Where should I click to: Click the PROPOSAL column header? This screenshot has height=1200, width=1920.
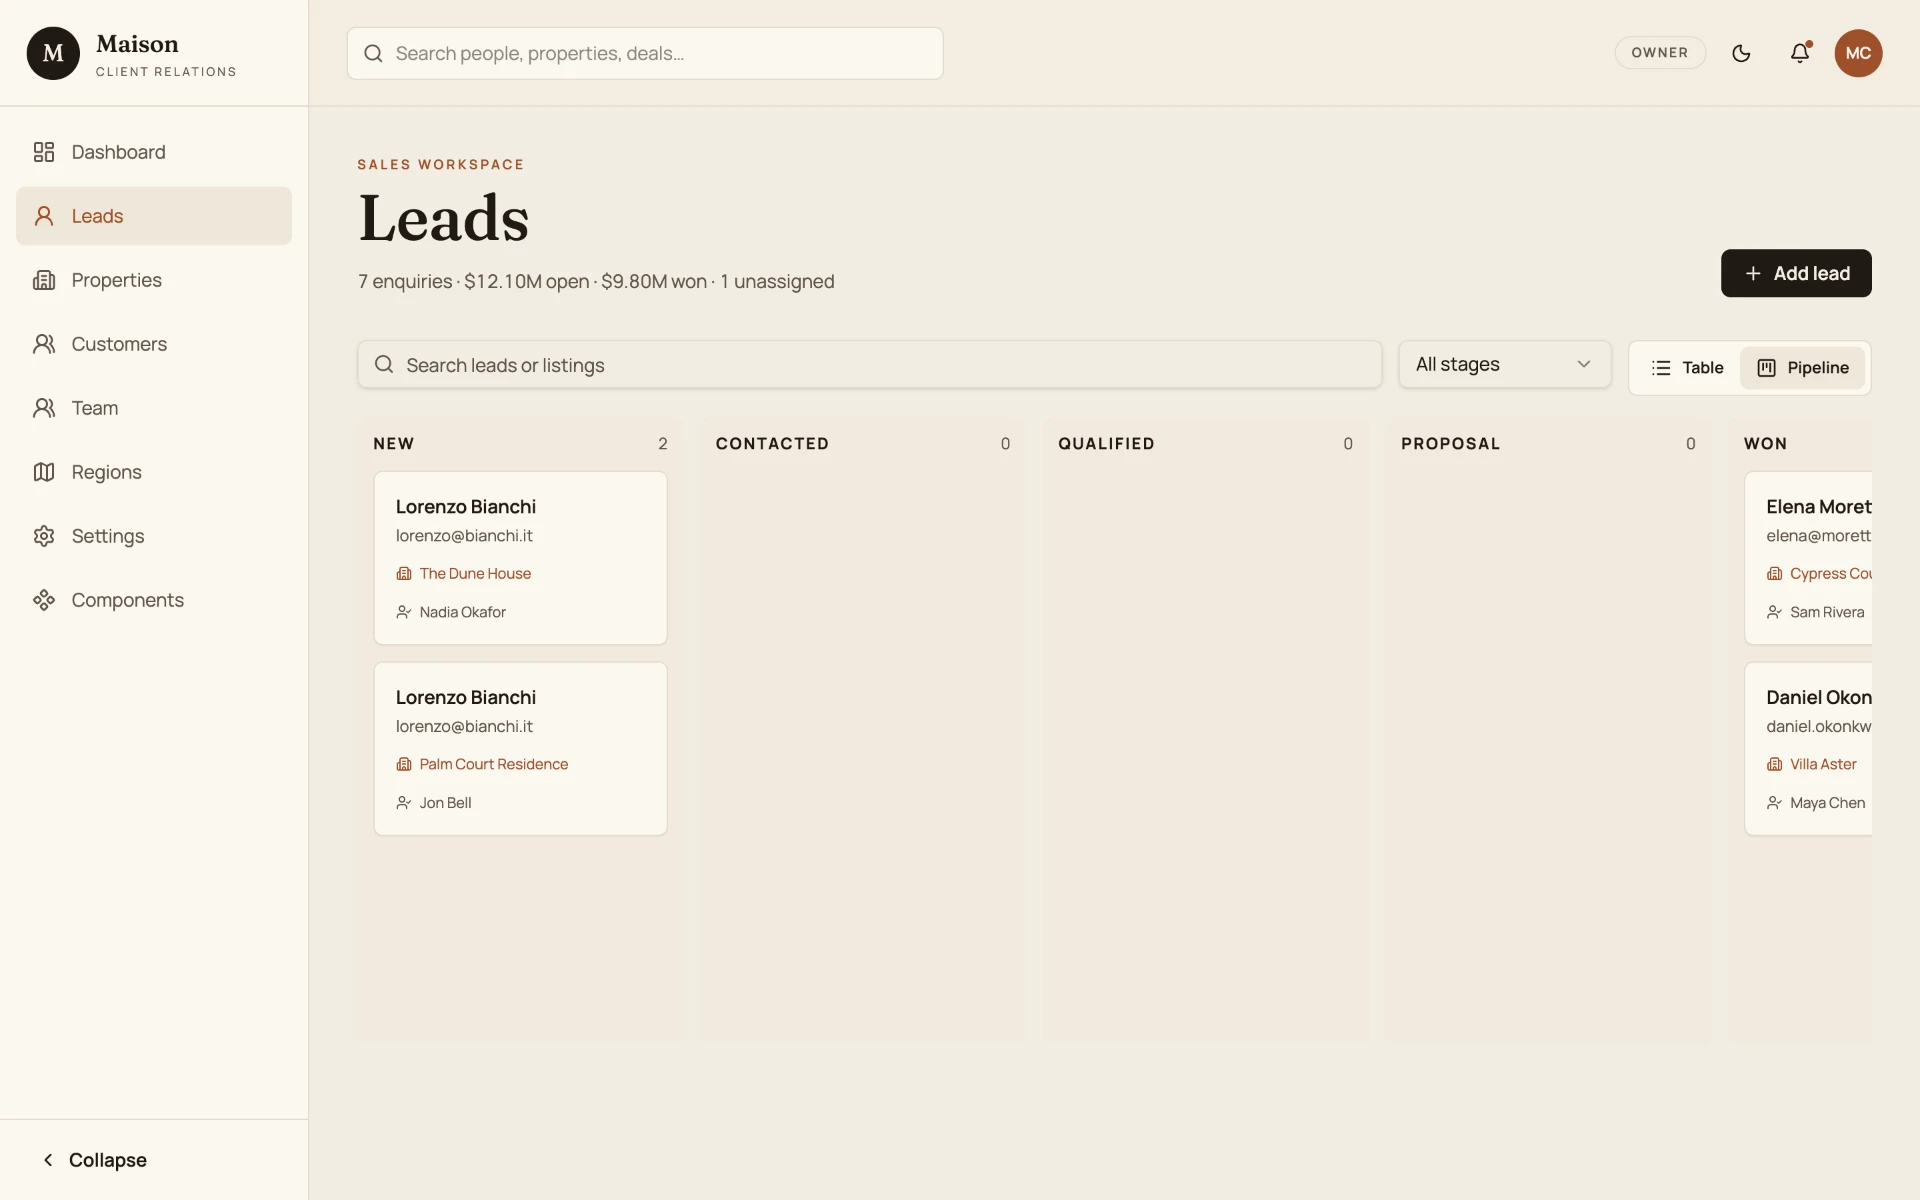click(x=1450, y=444)
